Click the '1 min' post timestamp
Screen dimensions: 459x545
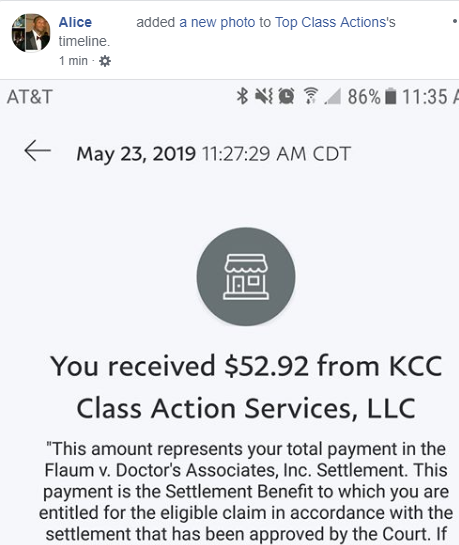[x=73, y=61]
